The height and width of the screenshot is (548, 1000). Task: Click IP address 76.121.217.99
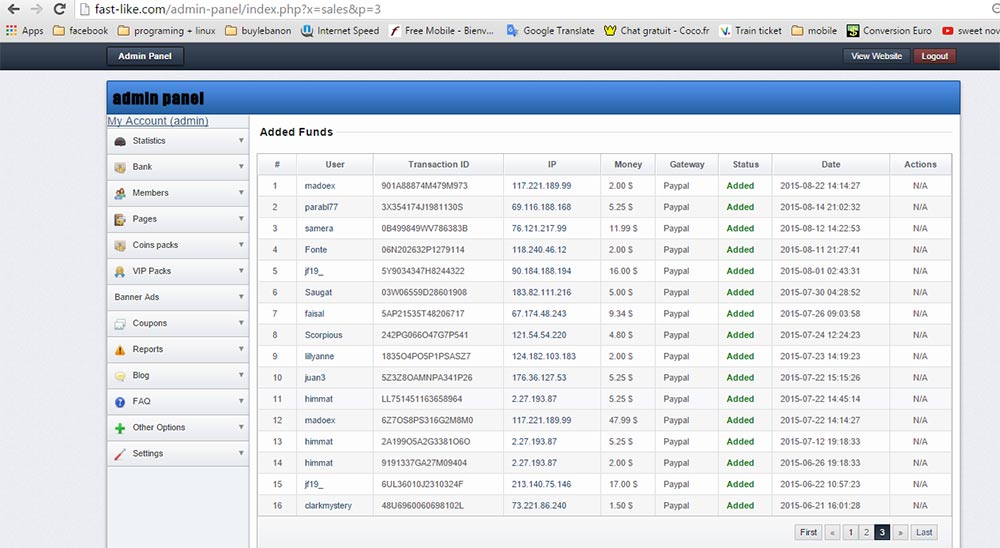point(539,228)
